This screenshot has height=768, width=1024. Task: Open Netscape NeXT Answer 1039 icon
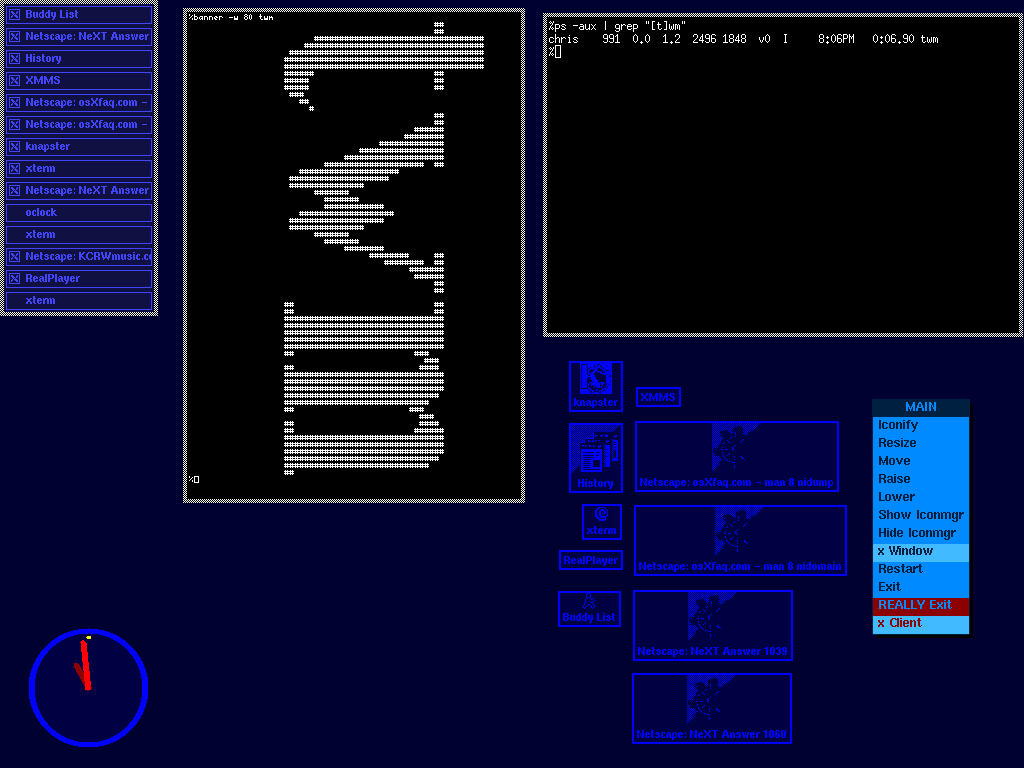712,625
